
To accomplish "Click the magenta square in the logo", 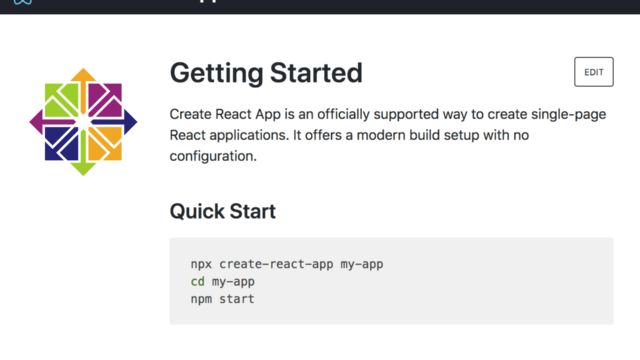I will pos(105,100).
